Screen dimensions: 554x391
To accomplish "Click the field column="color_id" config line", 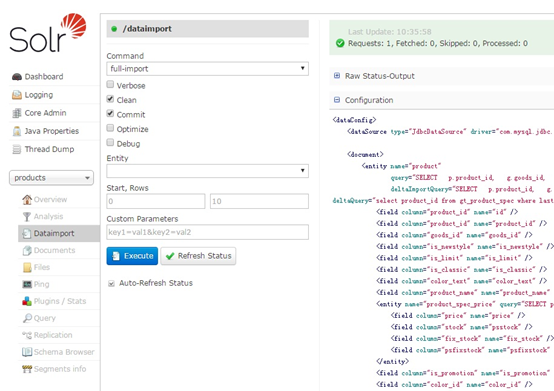I will (x=454, y=384).
